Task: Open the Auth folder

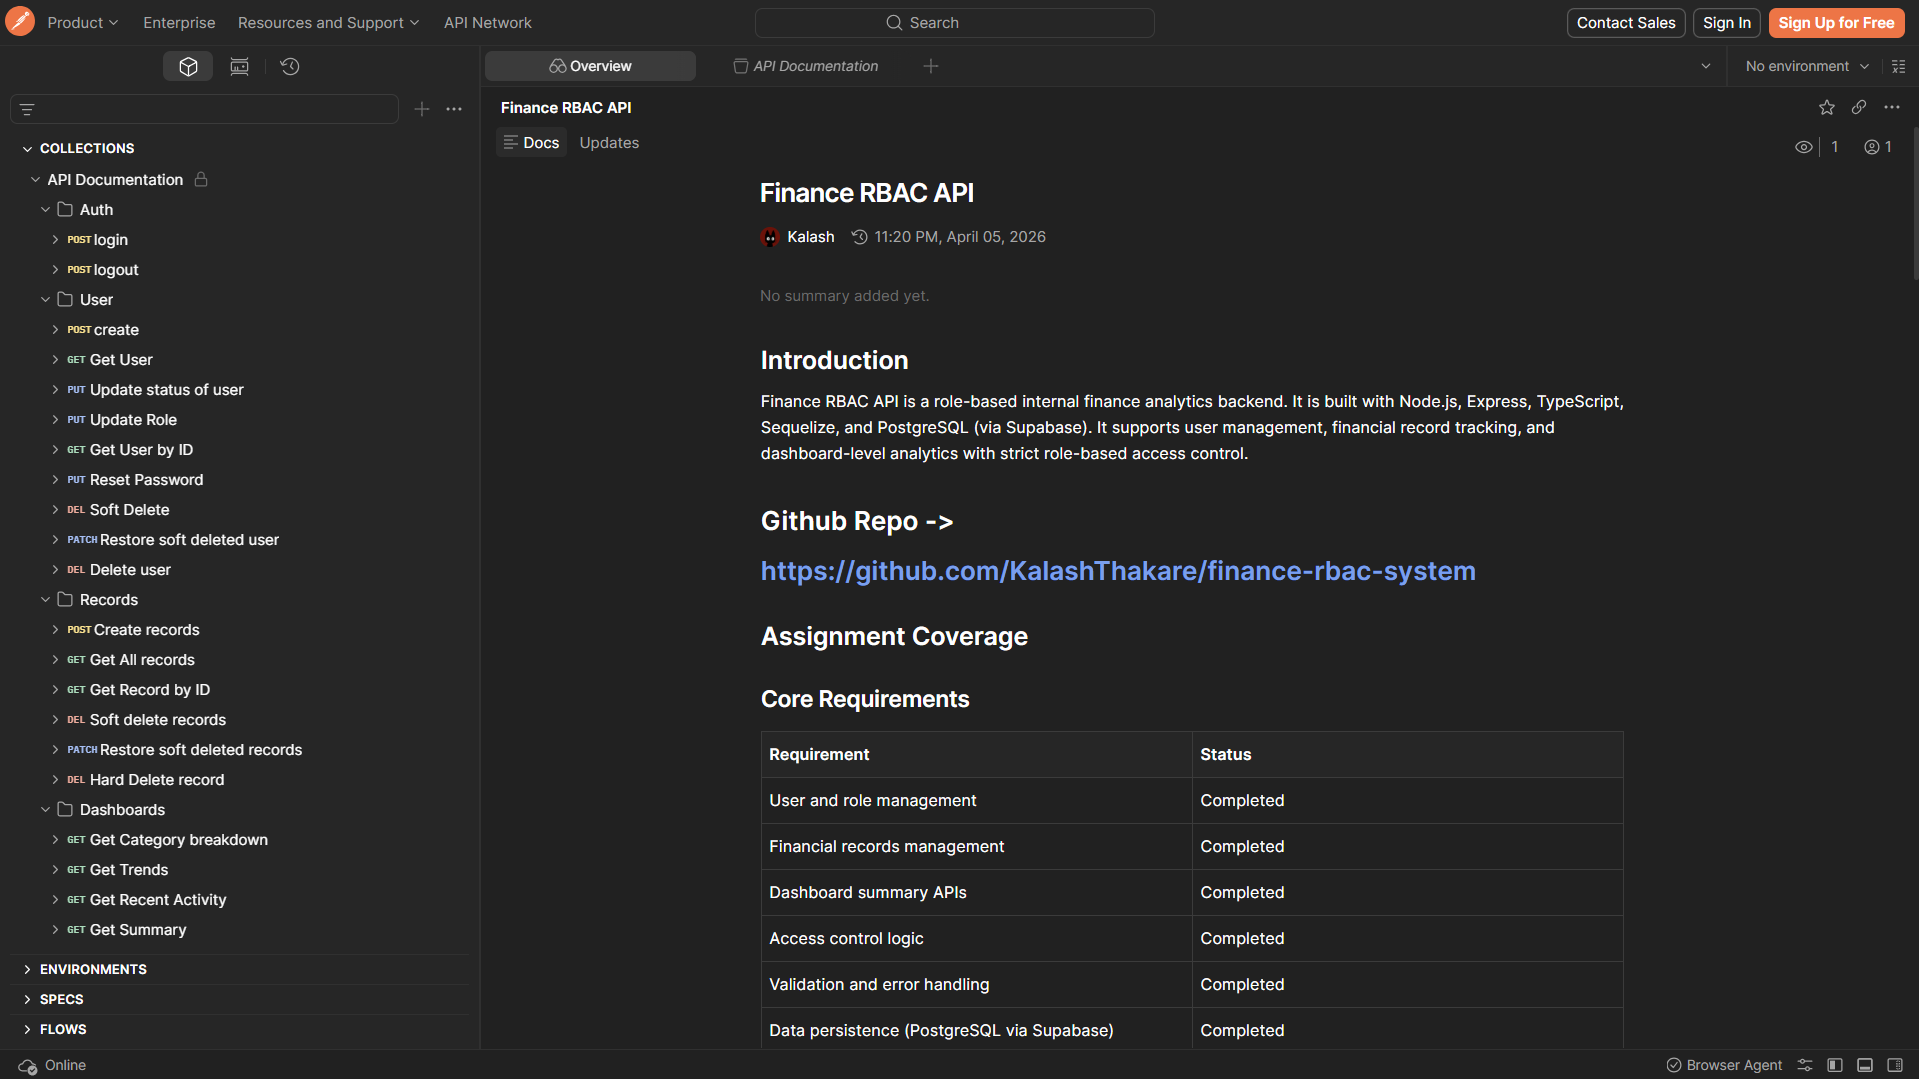Action: pos(96,209)
